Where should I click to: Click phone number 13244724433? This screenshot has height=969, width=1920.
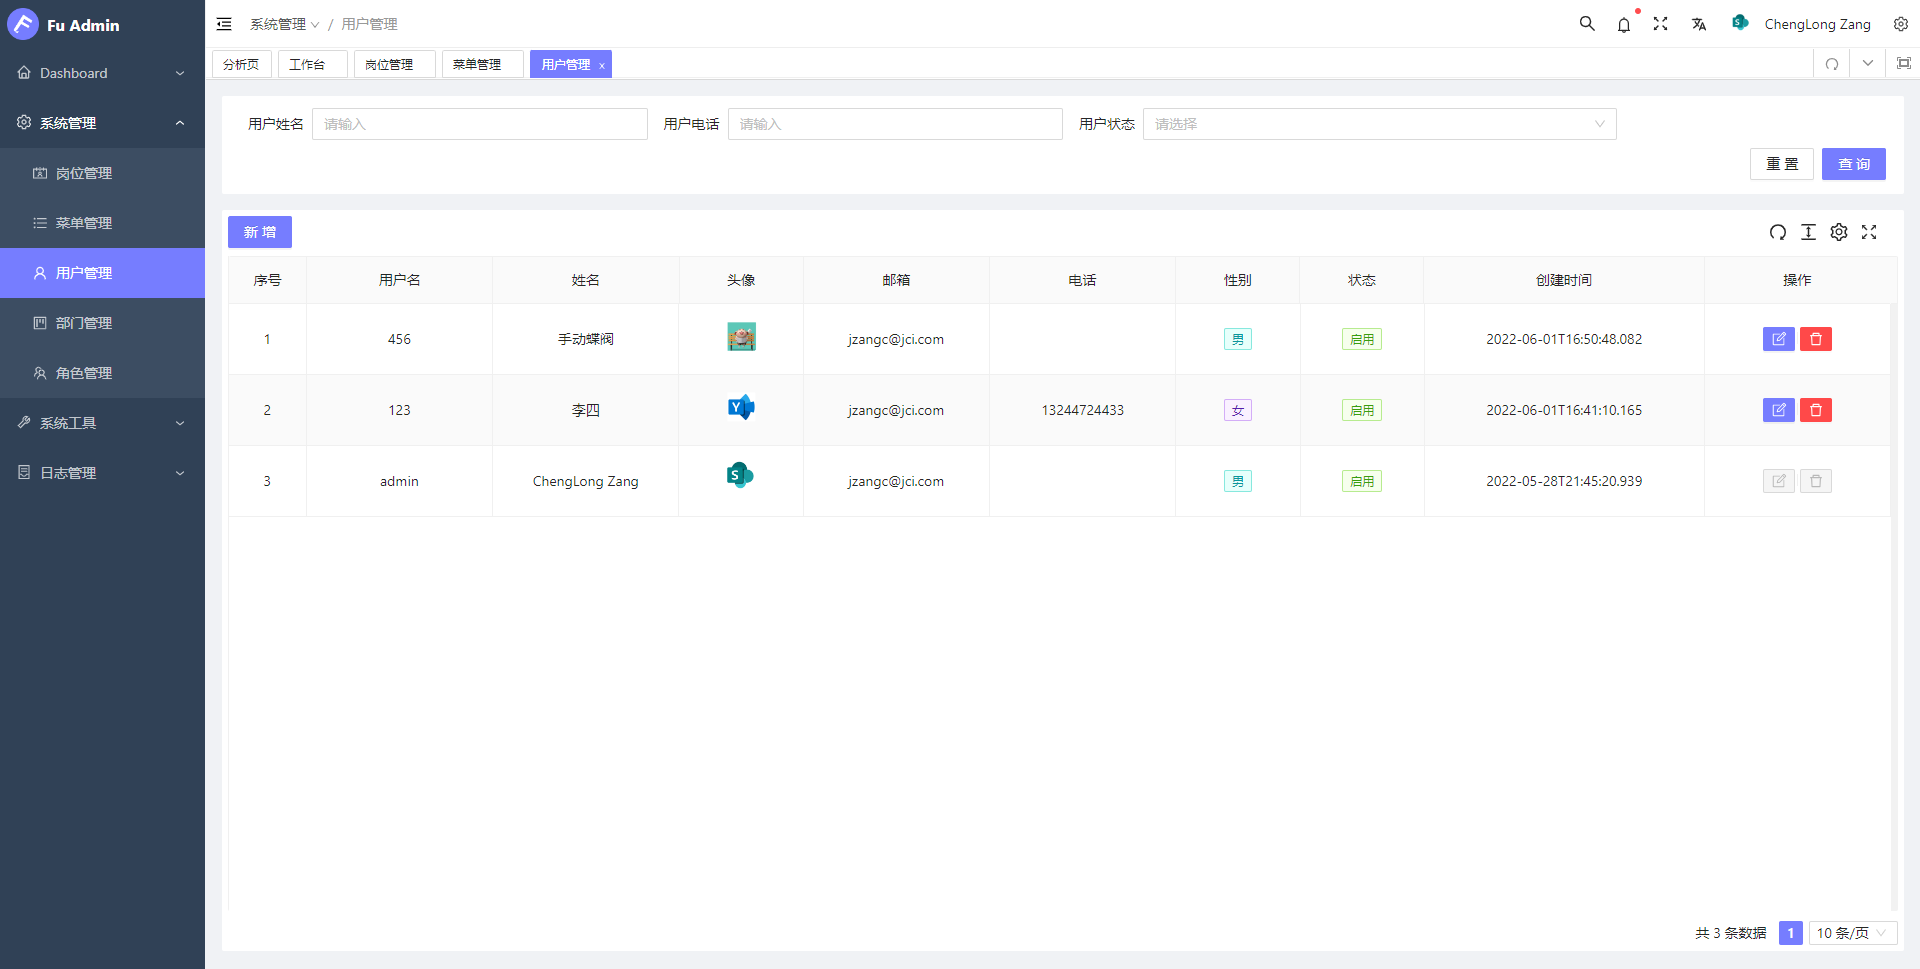point(1083,410)
